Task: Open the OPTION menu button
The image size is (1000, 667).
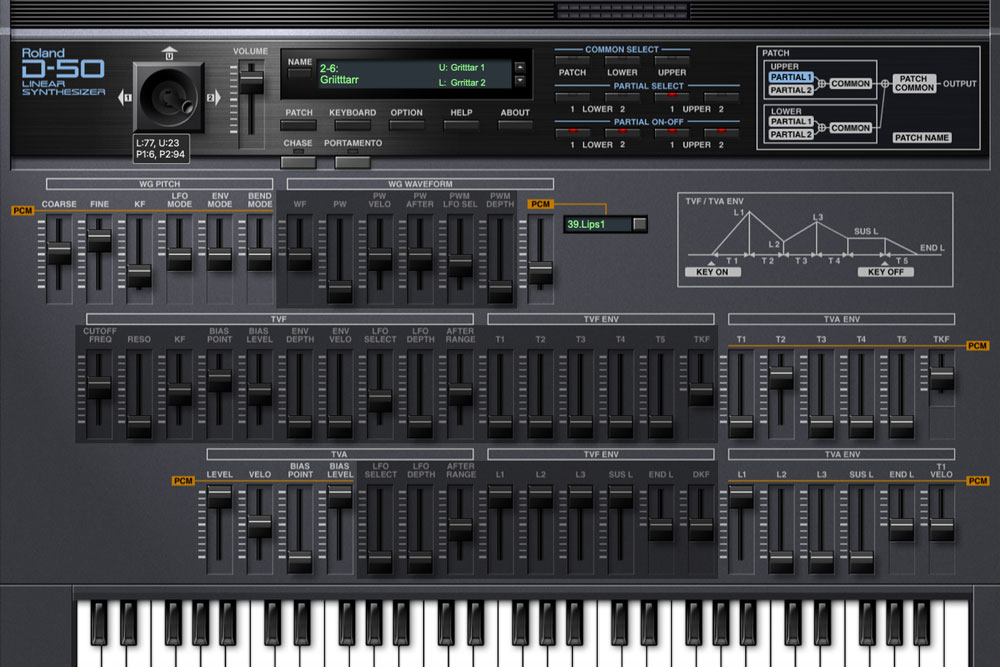Action: coord(406,125)
